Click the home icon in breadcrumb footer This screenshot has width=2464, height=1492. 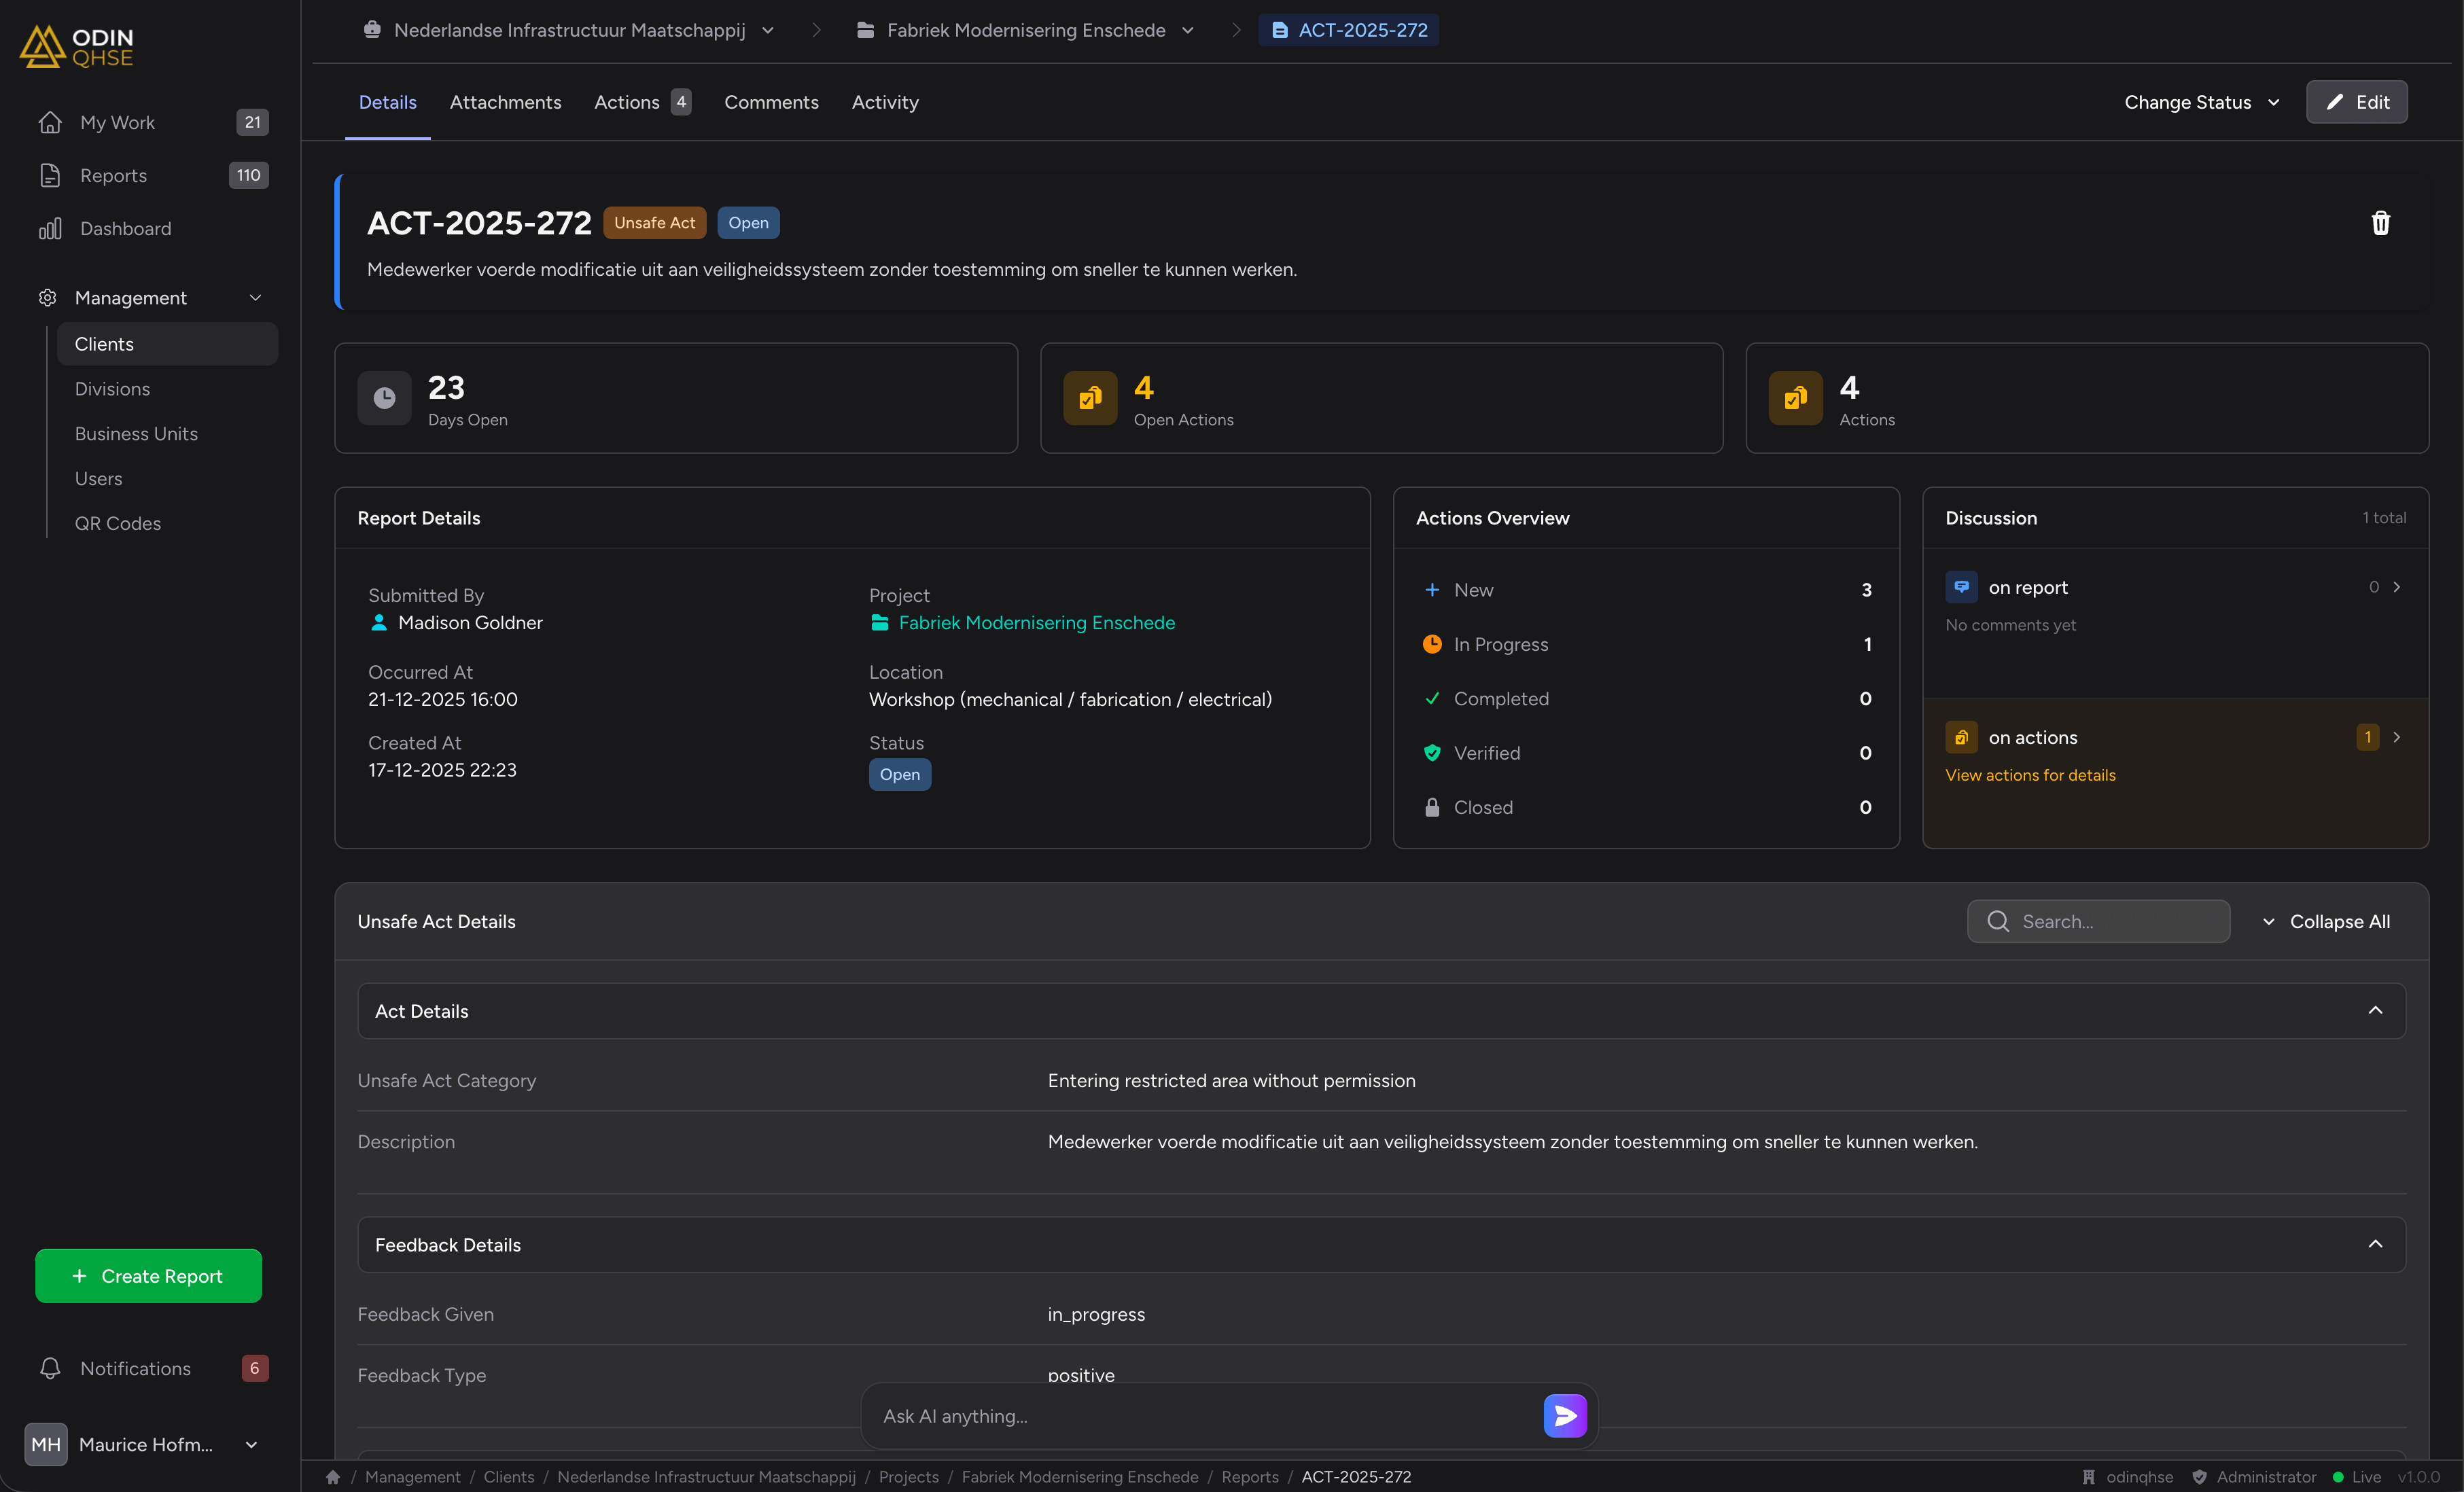(333, 1476)
